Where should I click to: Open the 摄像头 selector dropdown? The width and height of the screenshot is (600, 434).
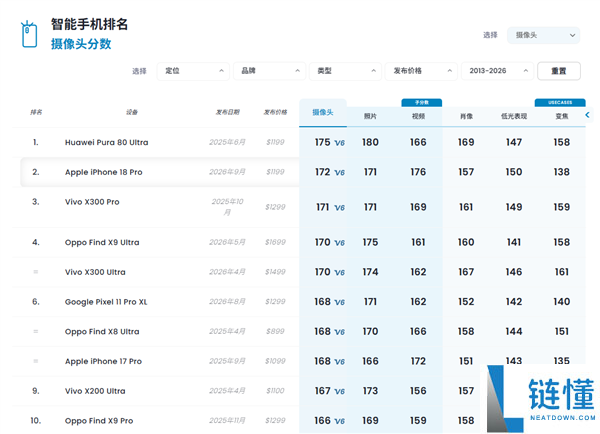click(x=543, y=35)
